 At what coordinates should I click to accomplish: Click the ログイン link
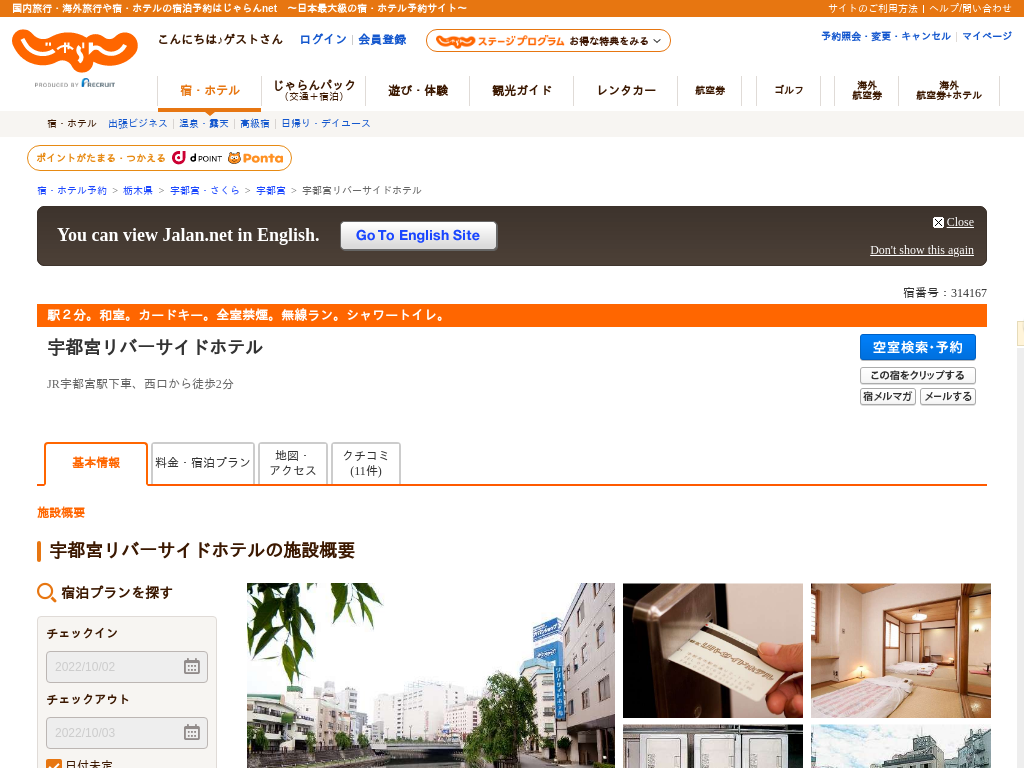pyautogui.click(x=323, y=40)
